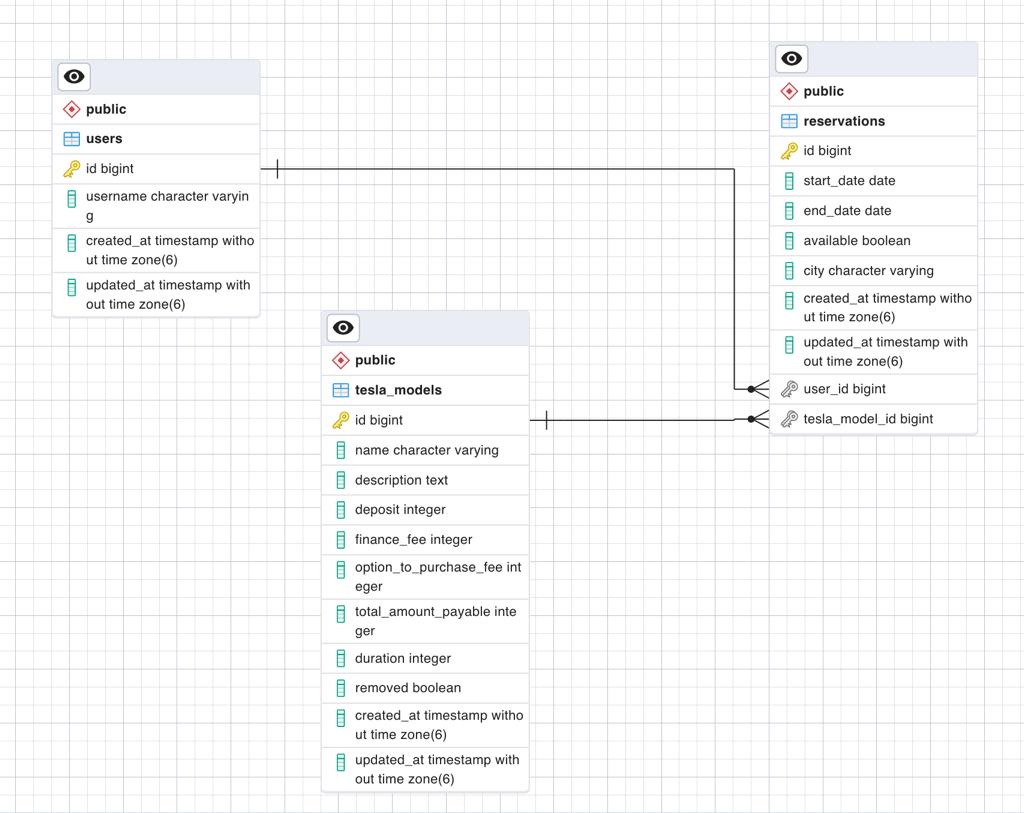
Task: Select 'username character varying' row
Action: point(156,206)
